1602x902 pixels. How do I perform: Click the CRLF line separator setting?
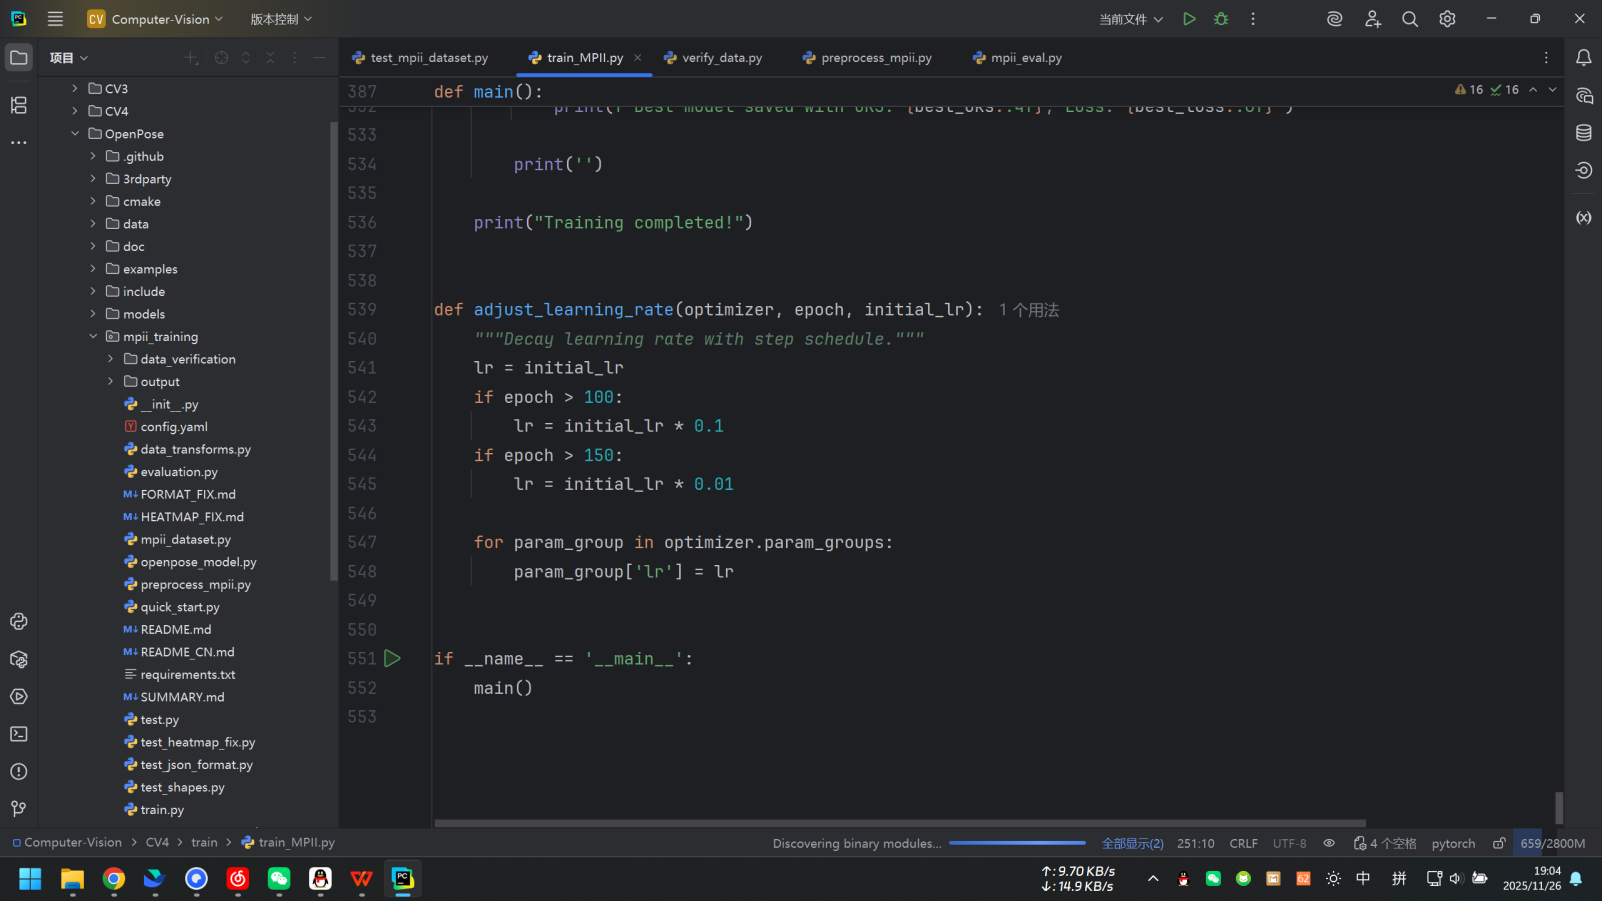pyautogui.click(x=1243, y=843)
